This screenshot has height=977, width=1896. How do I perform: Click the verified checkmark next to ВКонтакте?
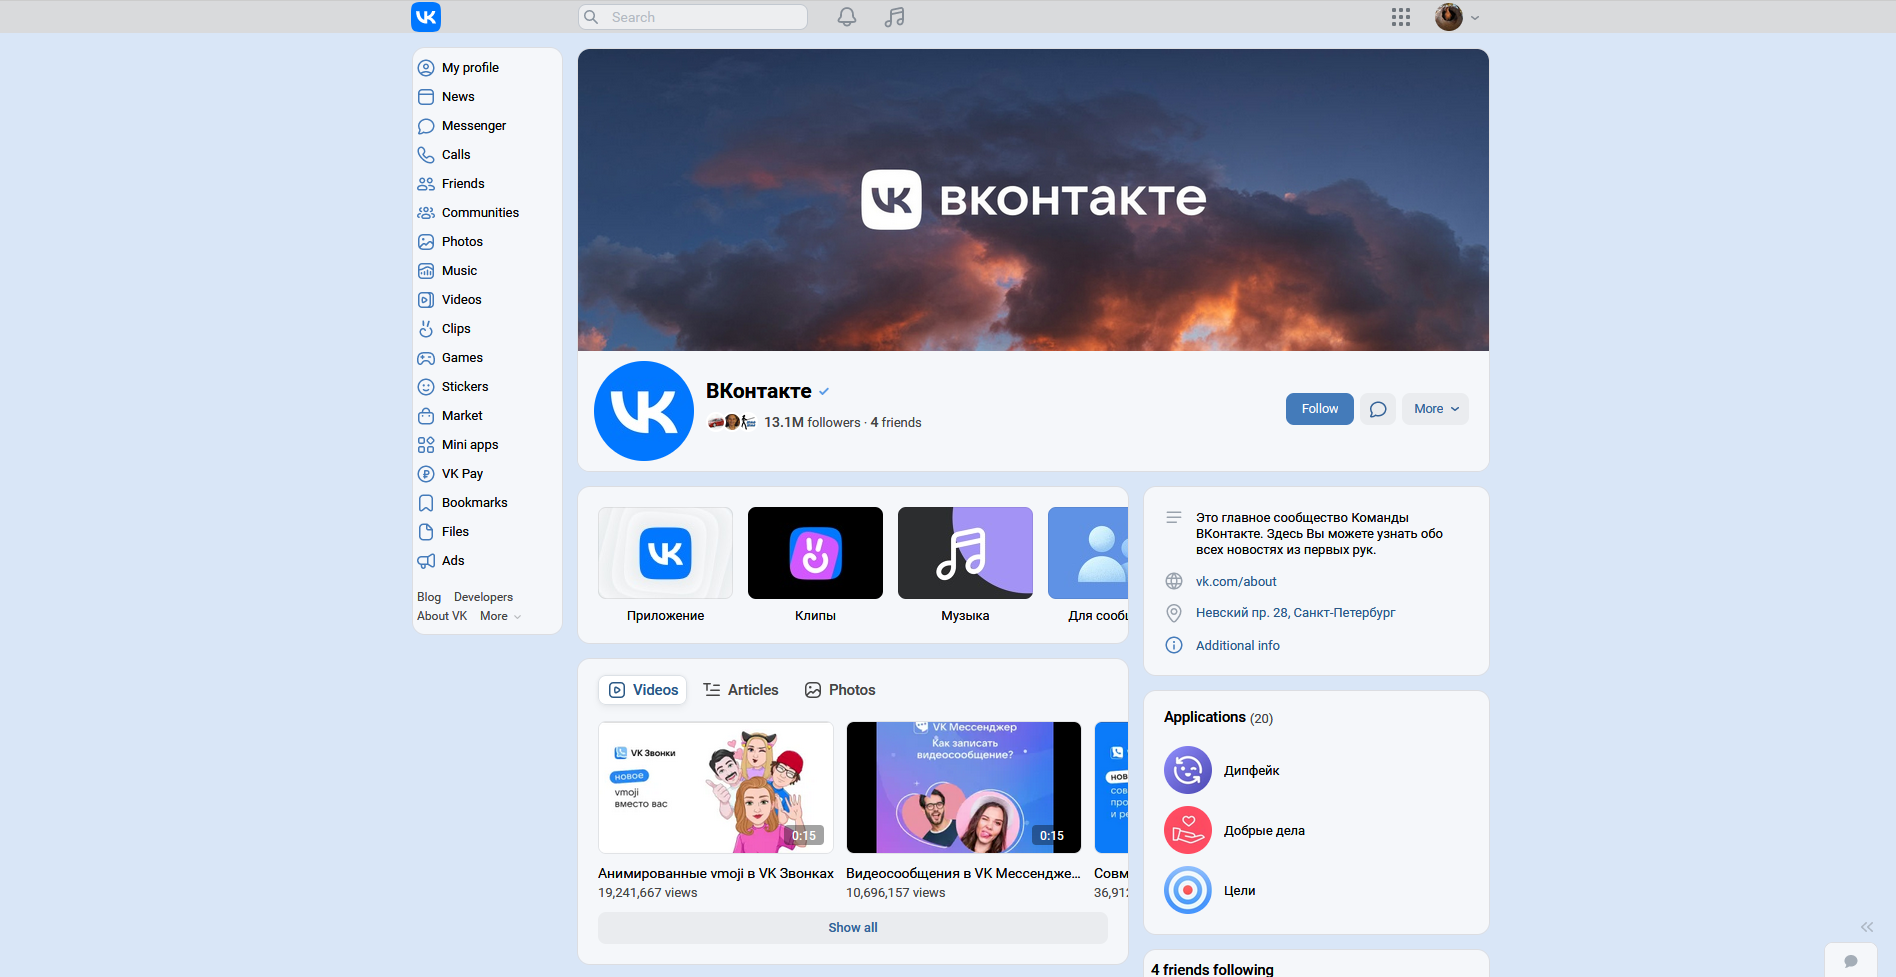click(x=824, y=392)
